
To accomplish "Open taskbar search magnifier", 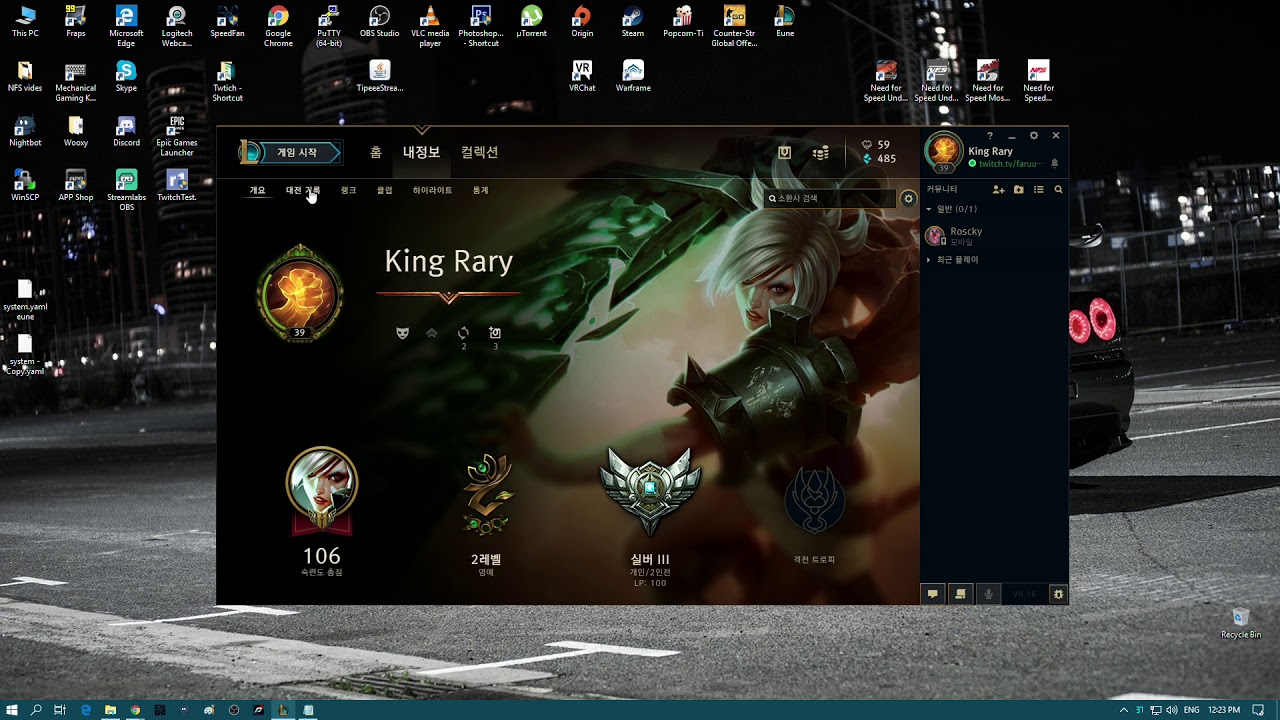I will point(36,710).
